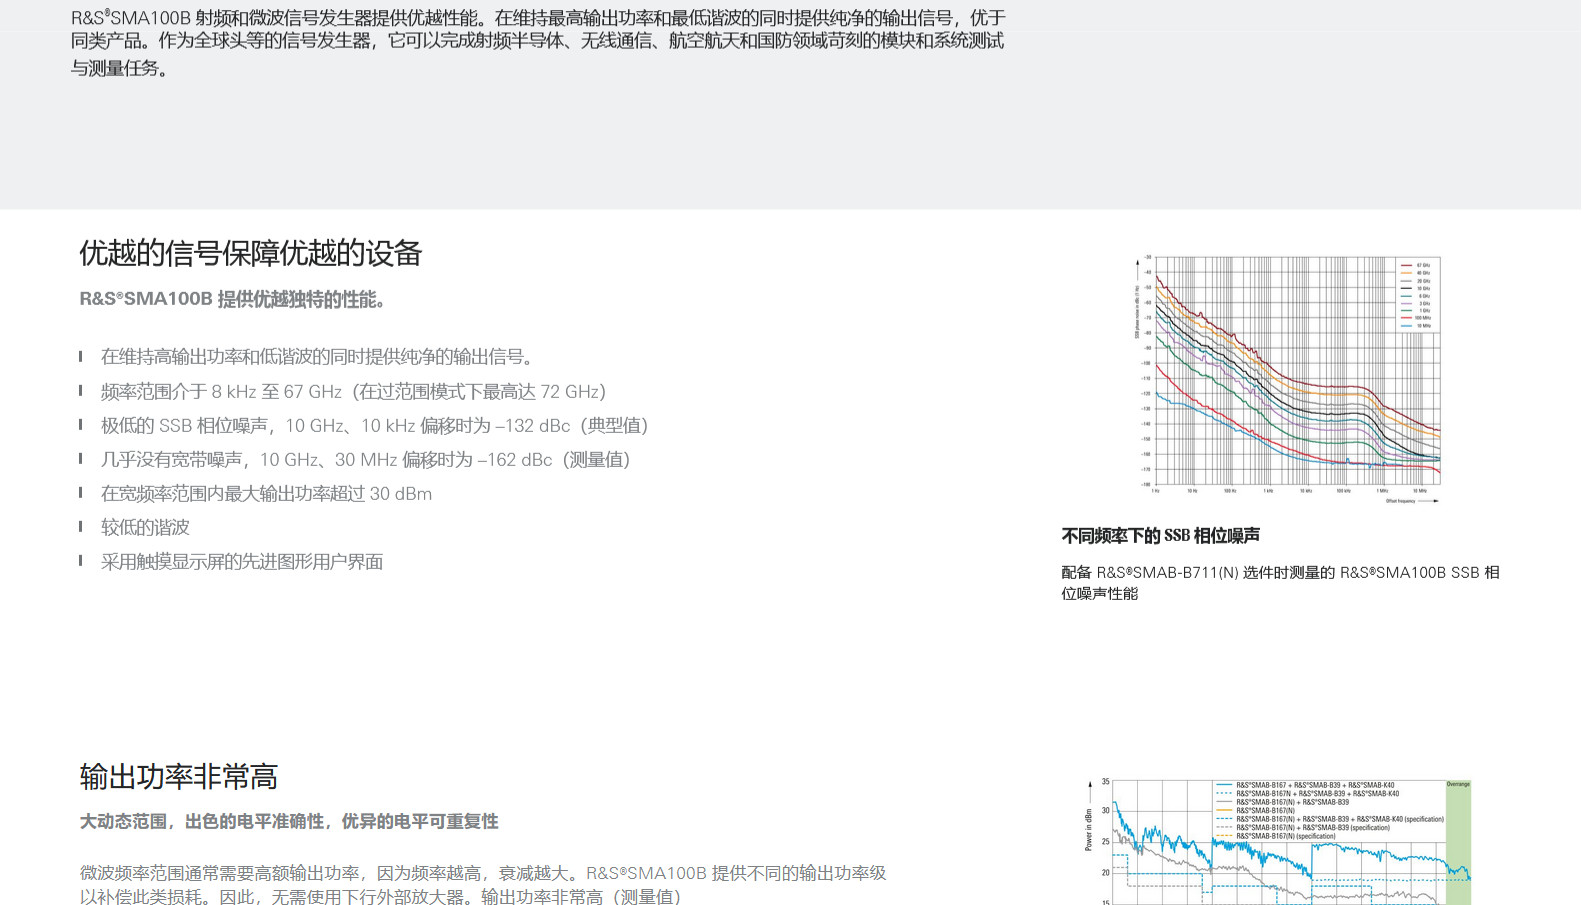Select the bullet mentioning –132 dBc SSB phase noise
The width and height of the screenshot is (1582, 905).
pos(374,426)
